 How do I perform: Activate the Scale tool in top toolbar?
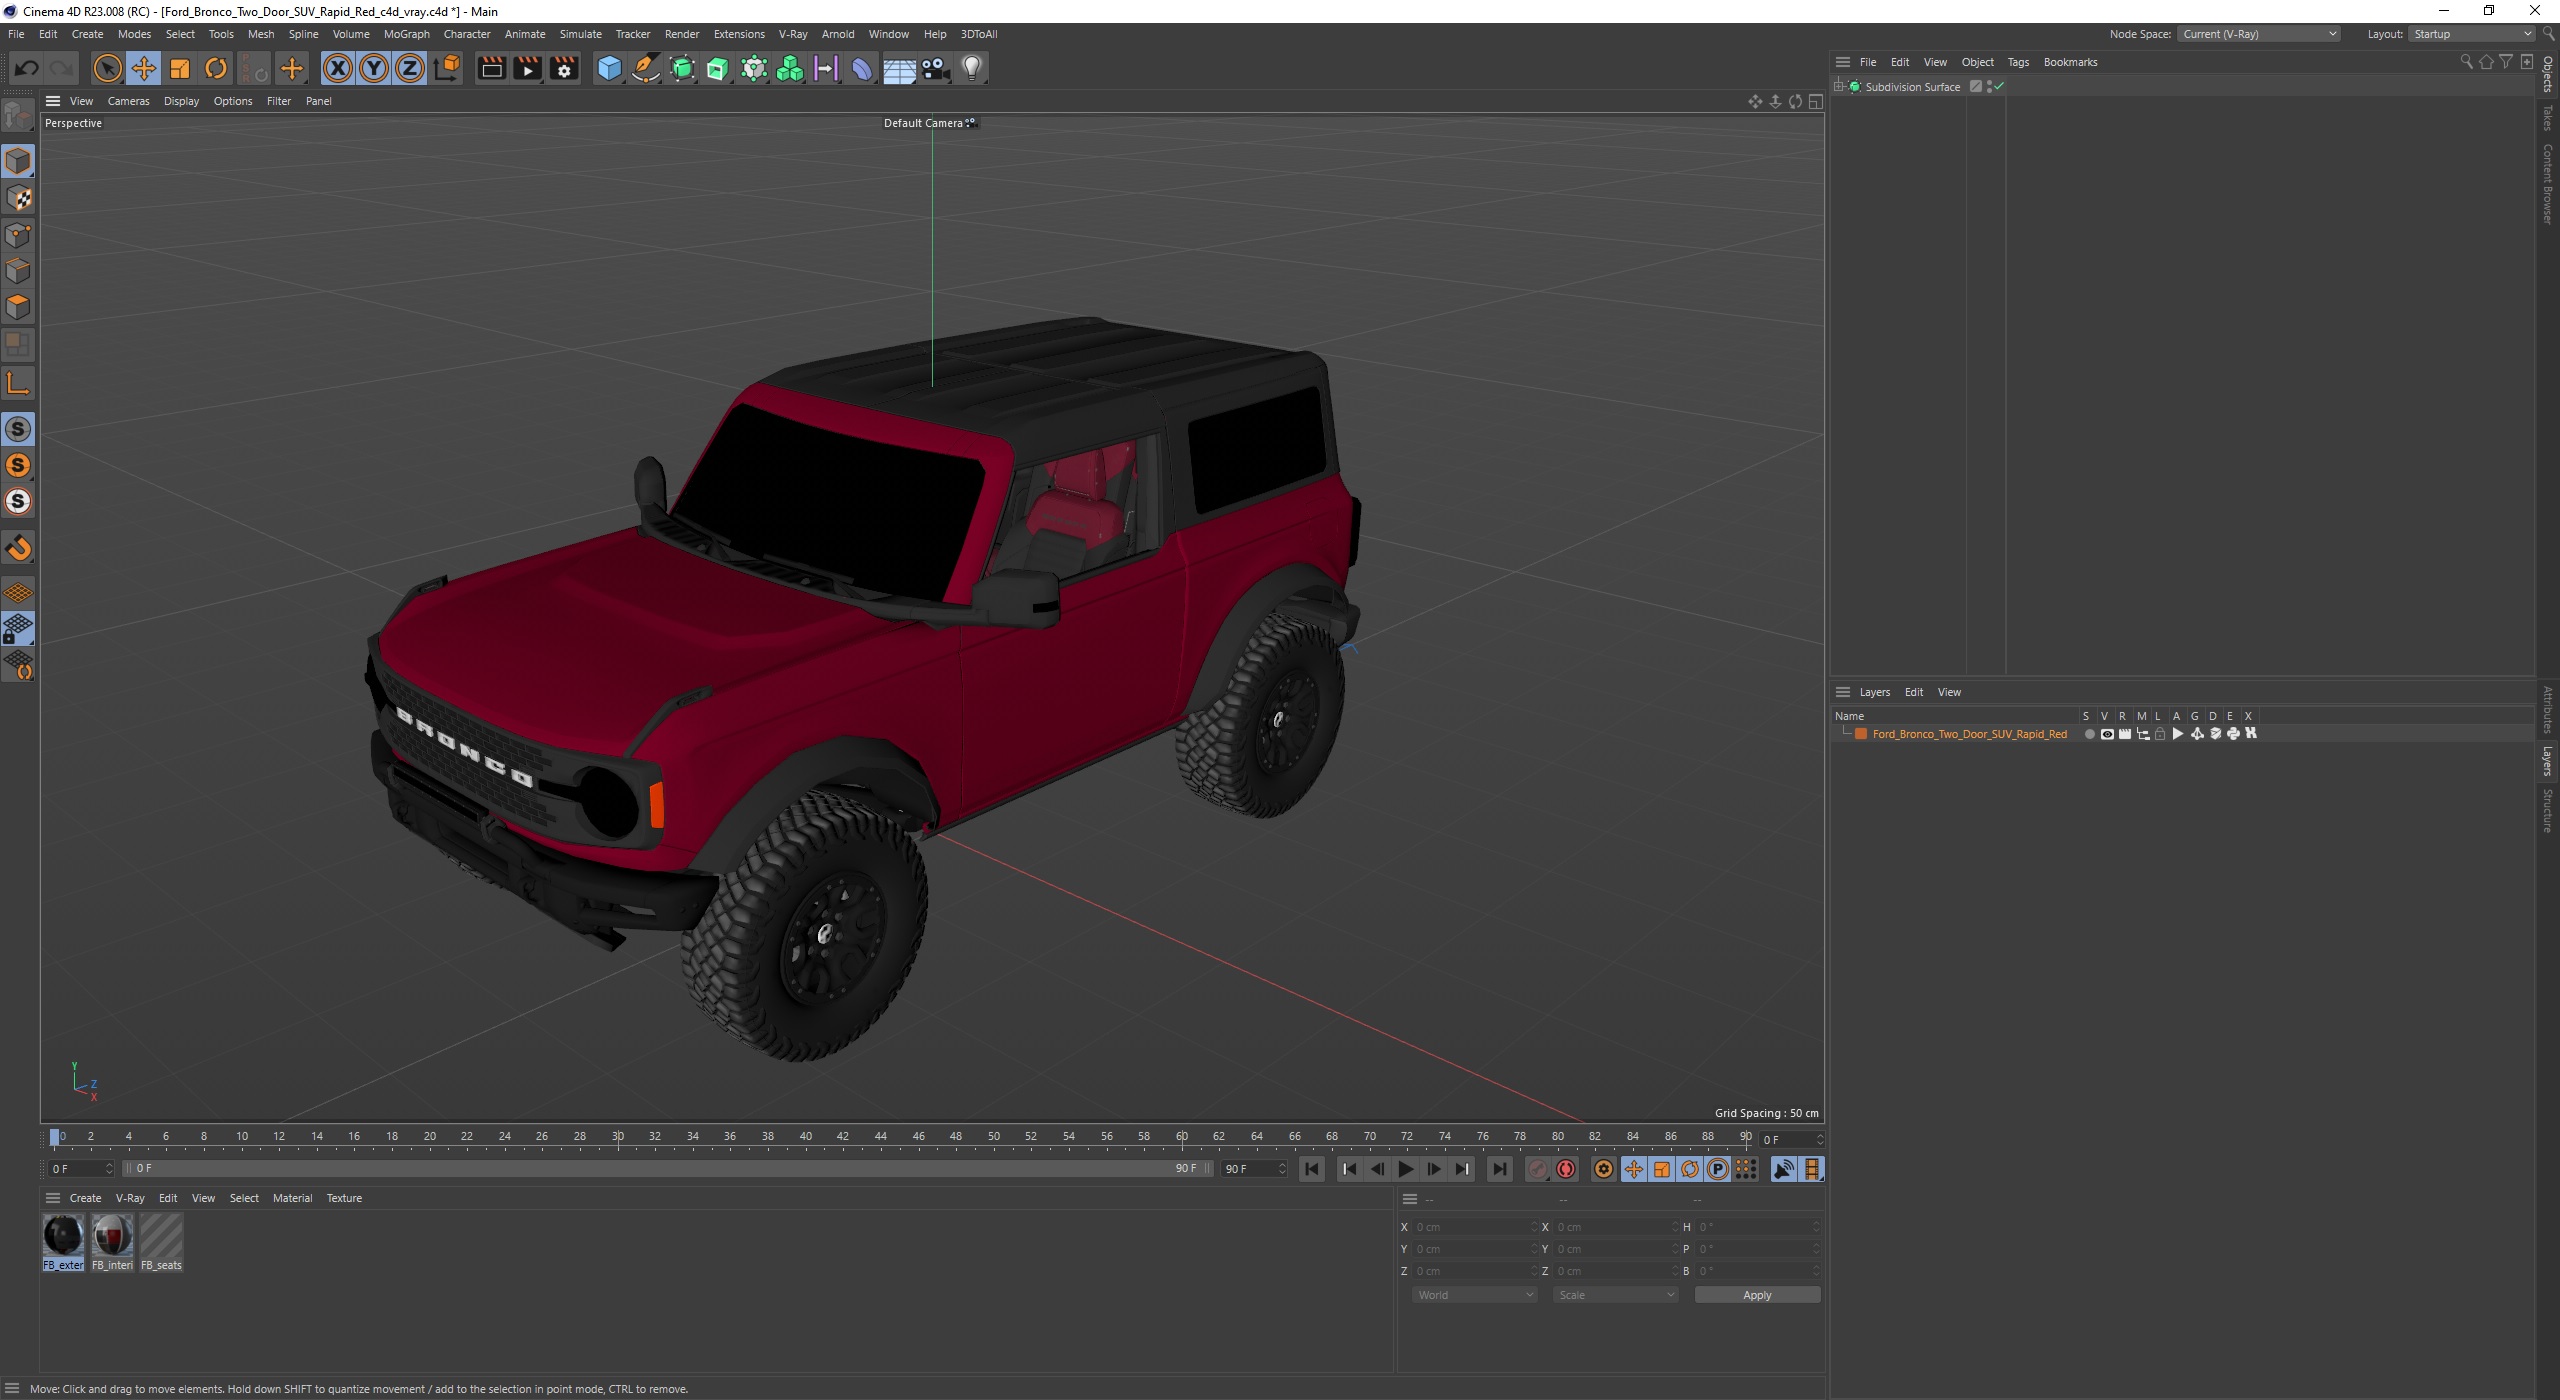tap(180, 68)
